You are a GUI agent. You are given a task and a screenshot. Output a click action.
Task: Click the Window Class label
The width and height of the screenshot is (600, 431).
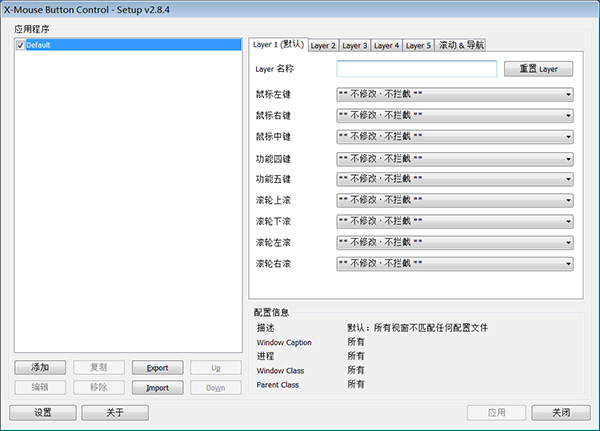pos(280,371)
